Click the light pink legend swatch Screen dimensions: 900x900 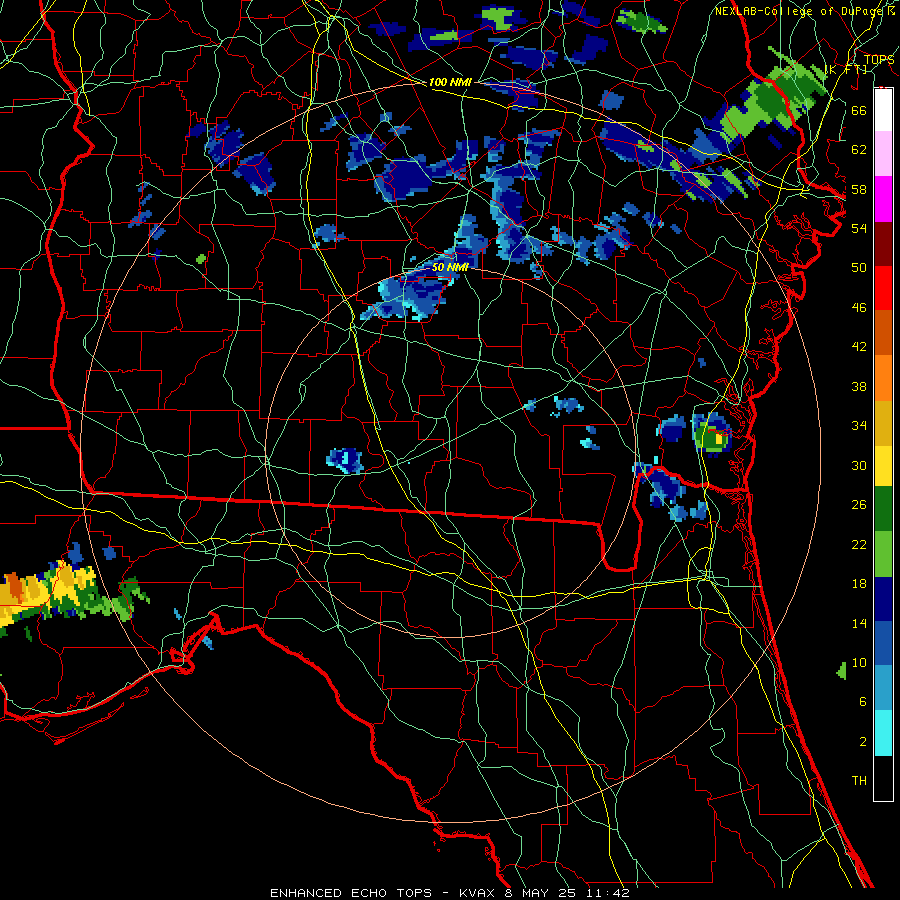(x=883, y=154)
